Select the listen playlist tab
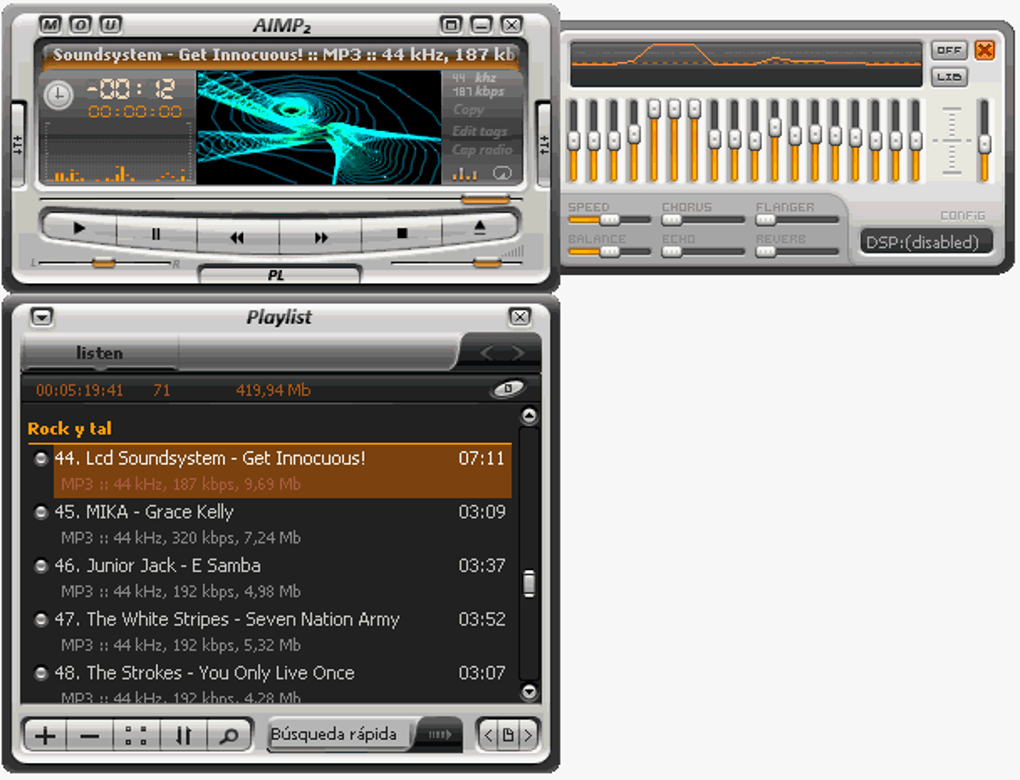This screenshot has width=1020, height=780. [100, 353]
